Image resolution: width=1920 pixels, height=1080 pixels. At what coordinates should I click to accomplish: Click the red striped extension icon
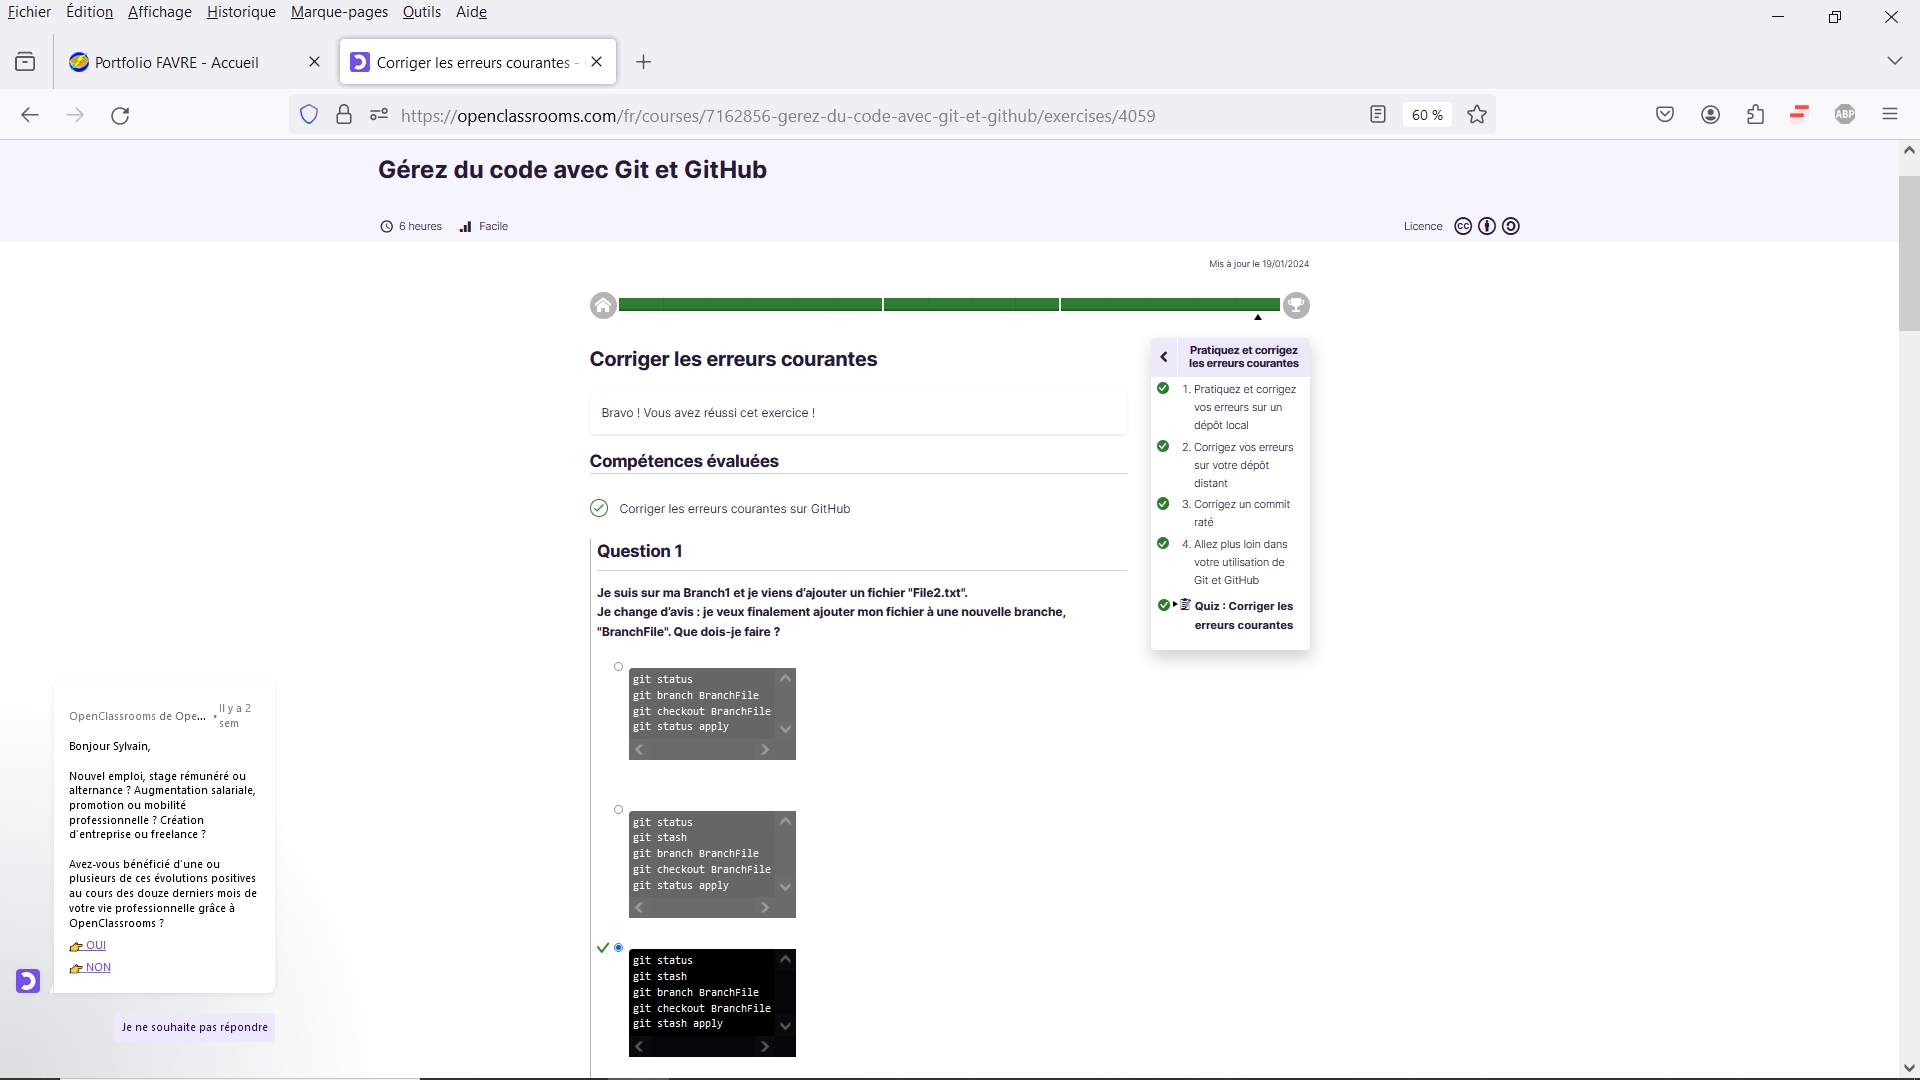tap(1800, 113)
